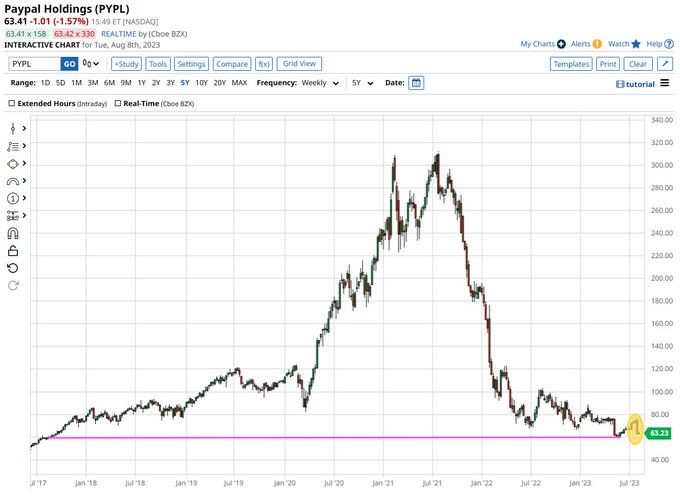Expand shapes tool options chevron
Image resolution: width=680 pixels, height=497 pixels.
(24, 163)
